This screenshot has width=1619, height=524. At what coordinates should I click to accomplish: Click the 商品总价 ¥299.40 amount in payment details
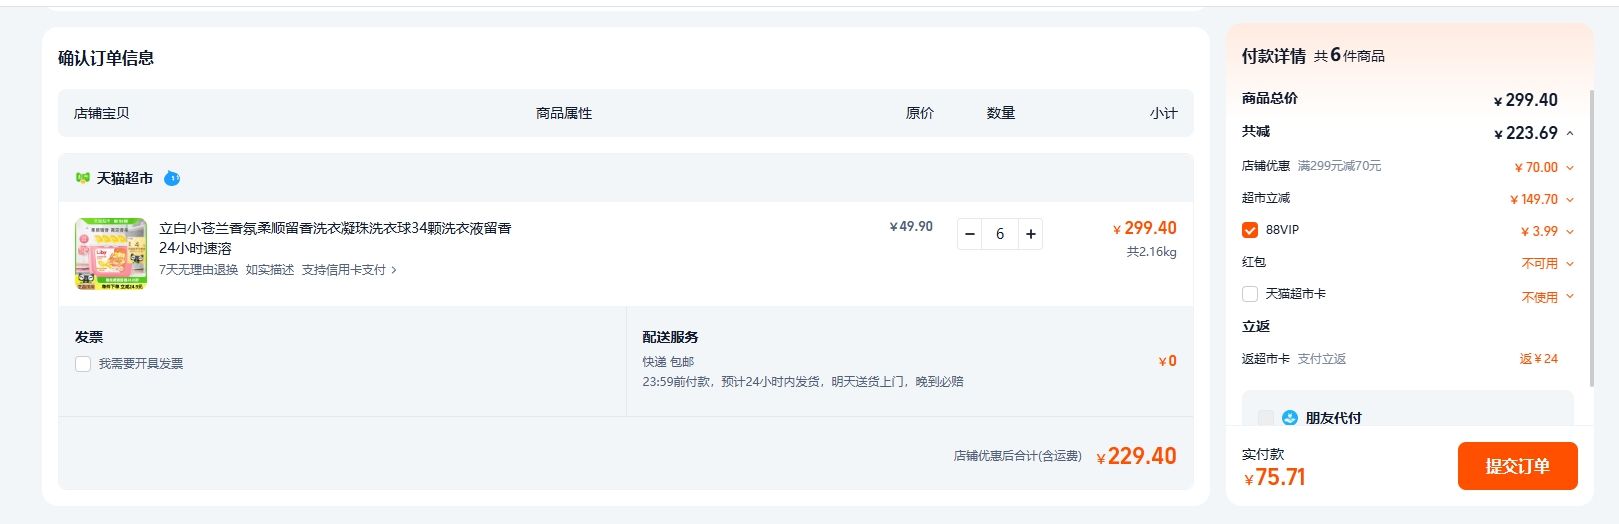(1525, 100)
